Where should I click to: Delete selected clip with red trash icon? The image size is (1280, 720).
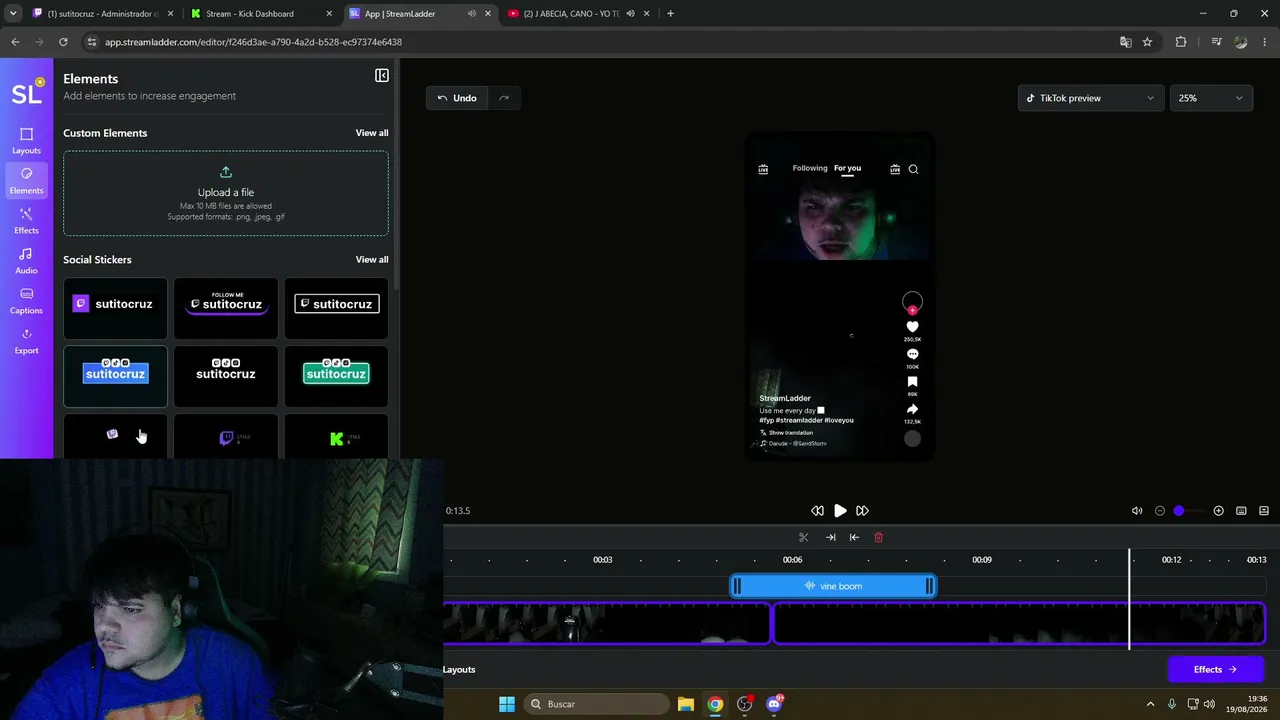pyautogui.click(x=879, y=538)
